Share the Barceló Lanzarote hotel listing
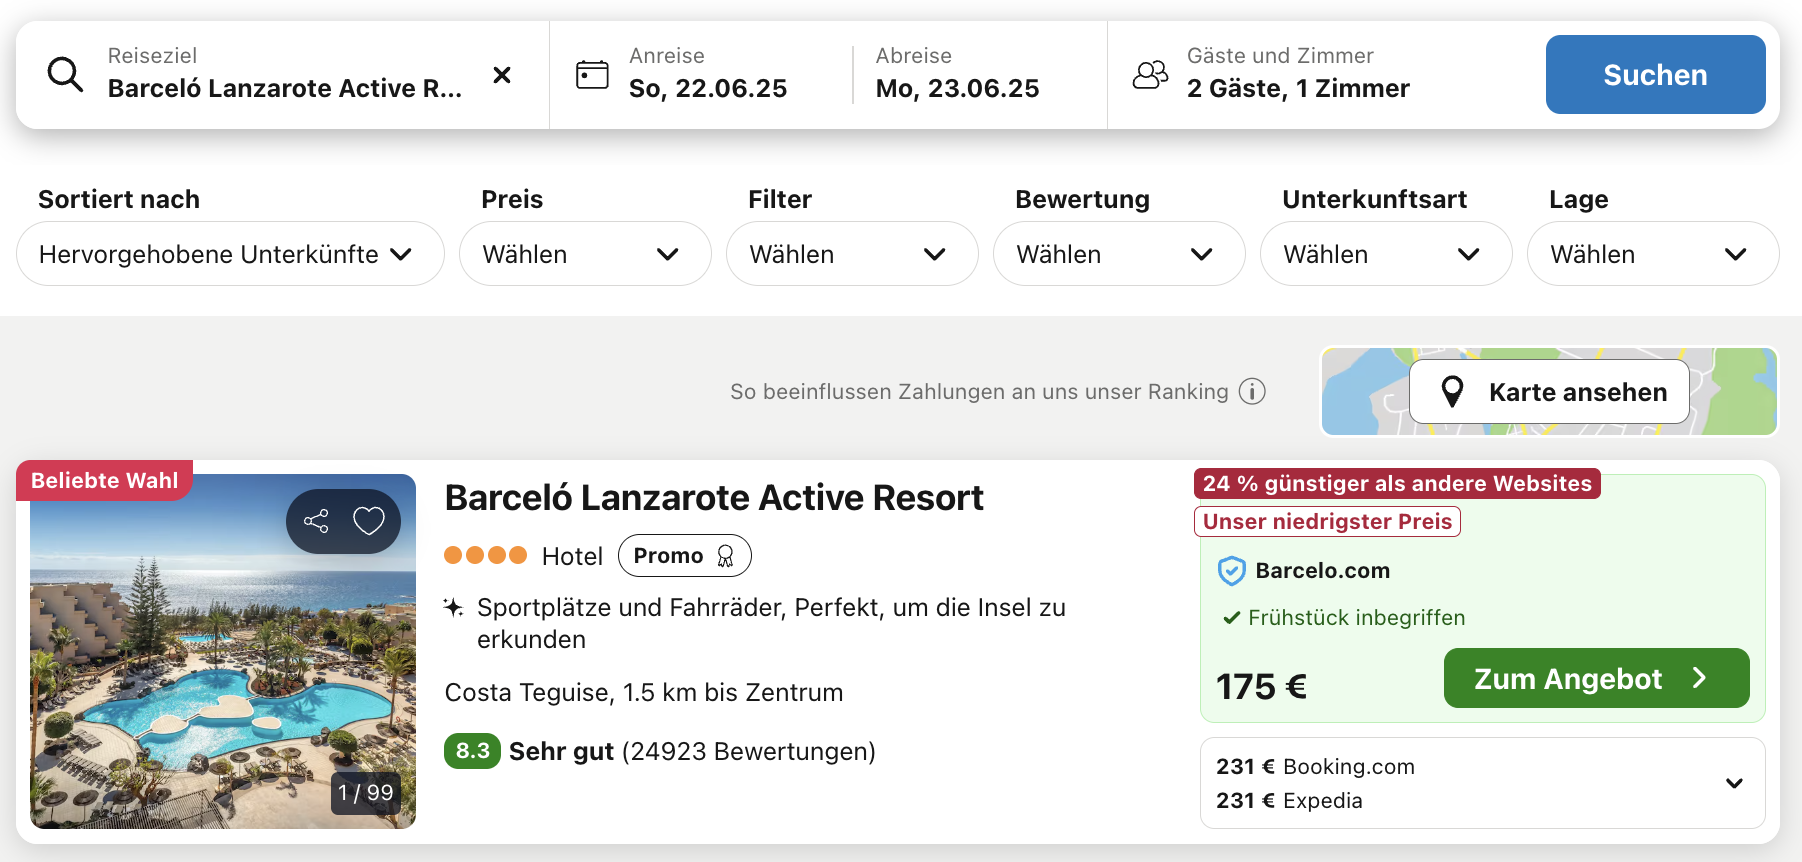The image size is (1802, 862). point(316,521)
